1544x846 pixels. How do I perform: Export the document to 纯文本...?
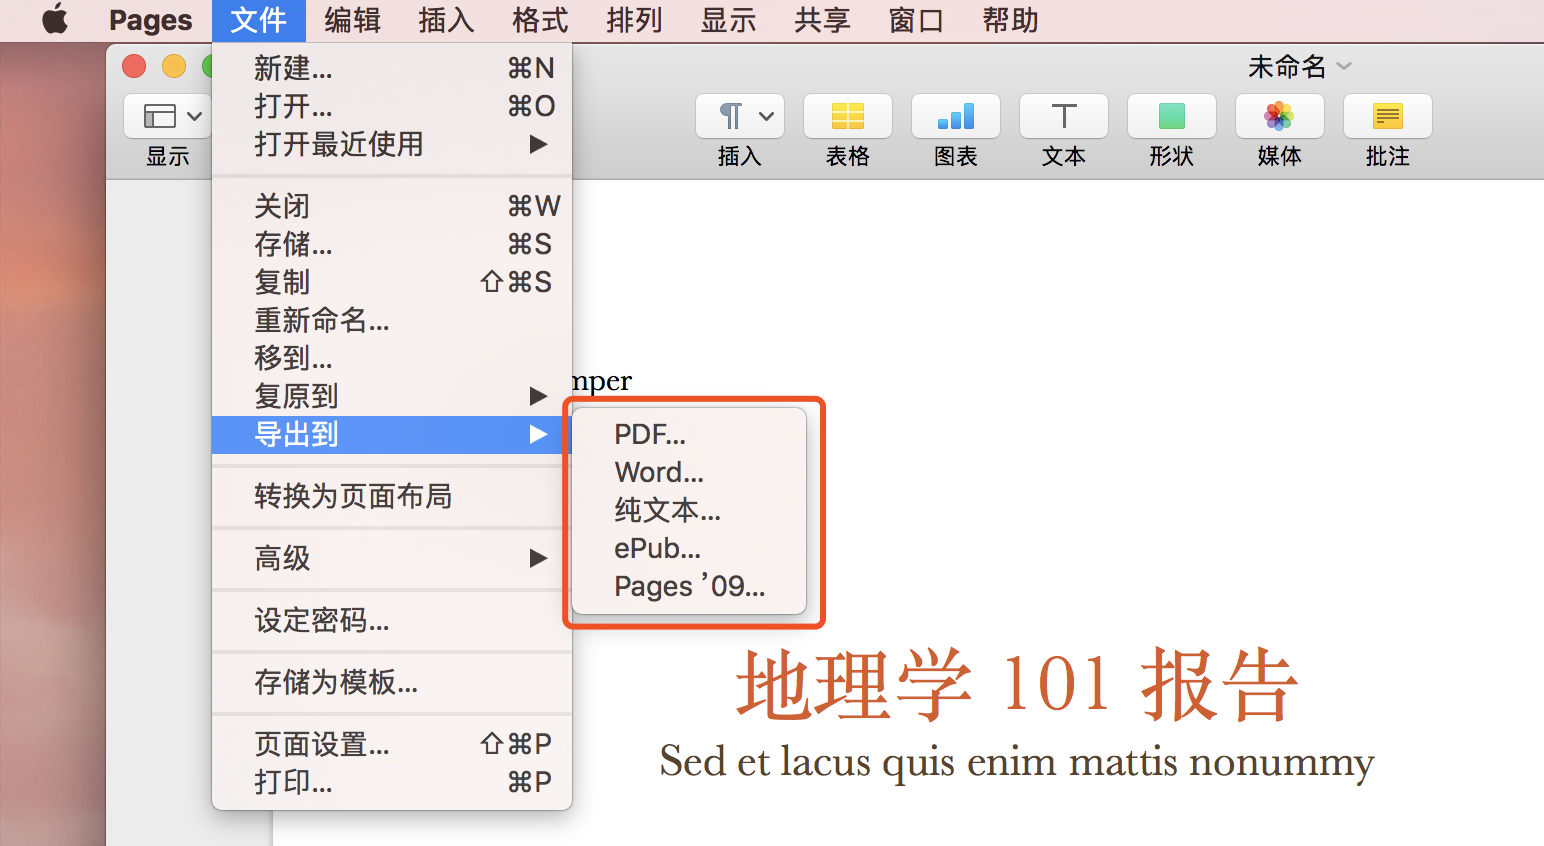click(x=689, y=510)
